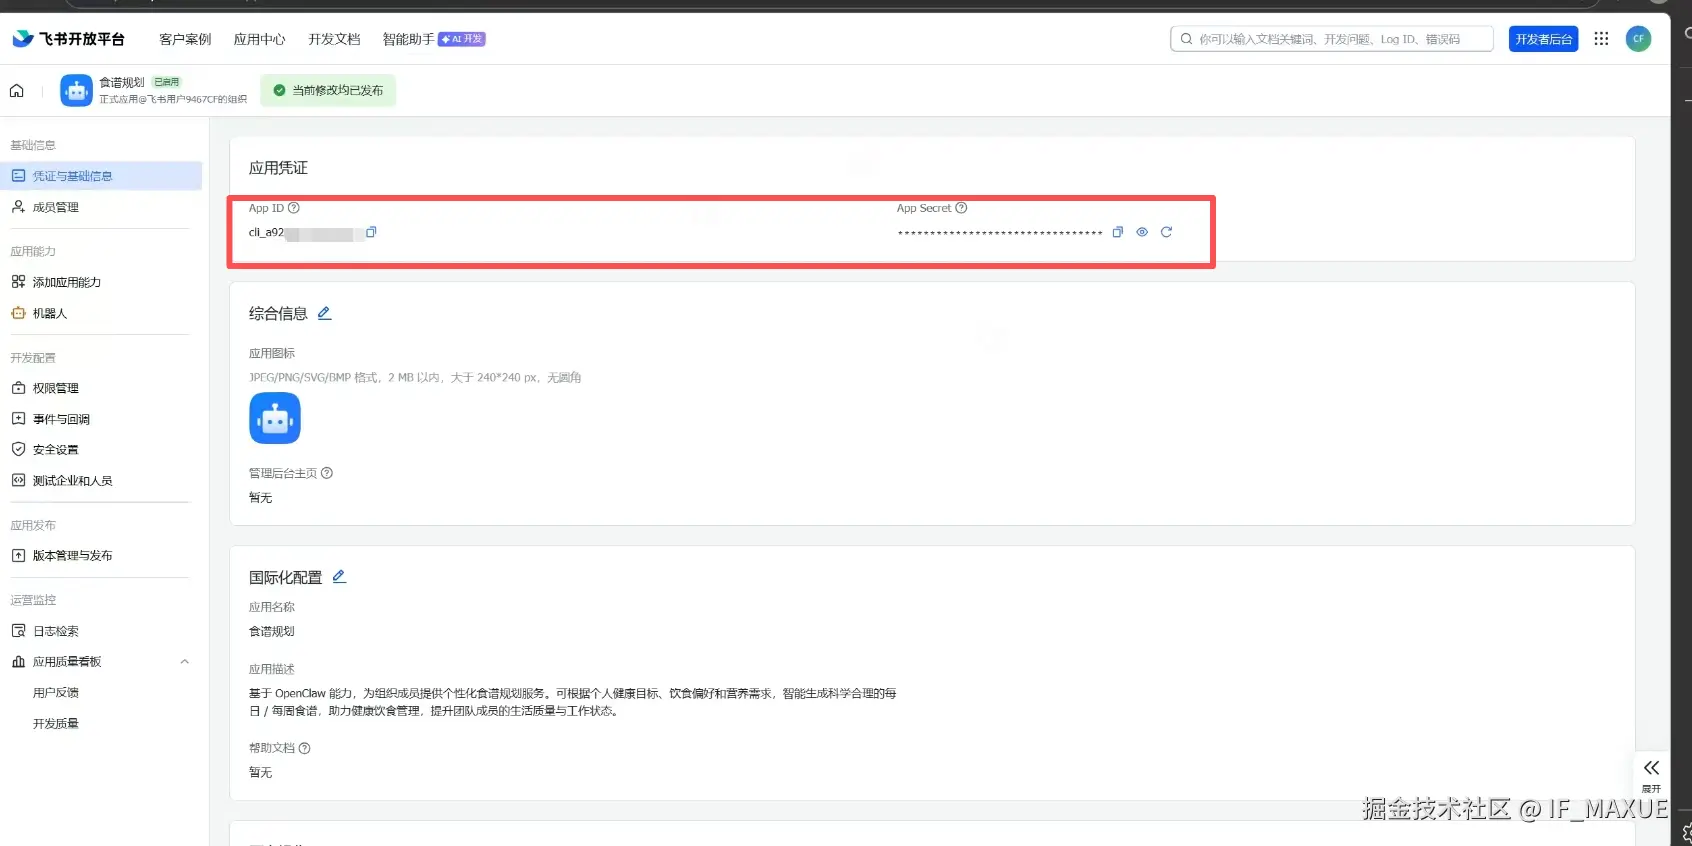Click the 已启用 status tag
Screen dimensions: 1692x846
point(167,82)
